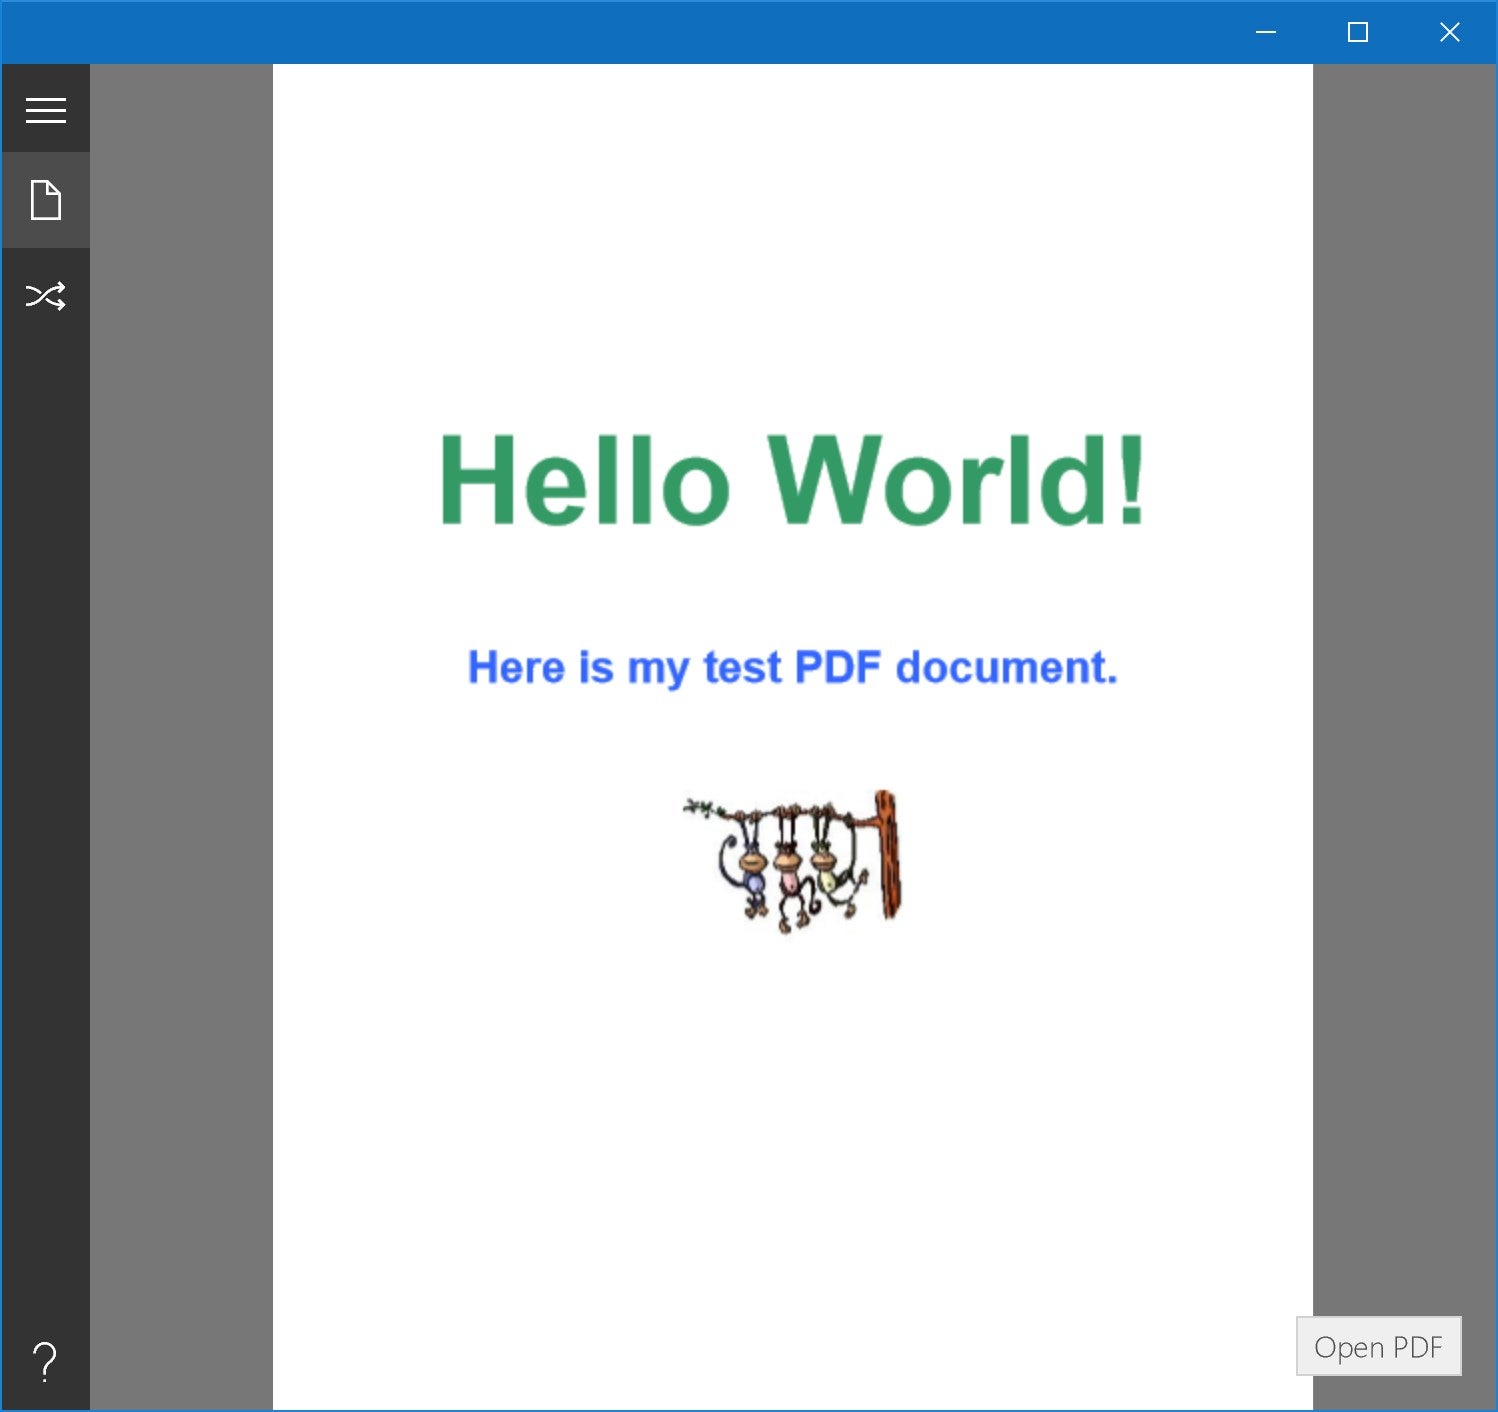The width and height of the screenshot is (1498, 1412).
Task: Click the gray margin left of the page
Action: coord(181,700)
